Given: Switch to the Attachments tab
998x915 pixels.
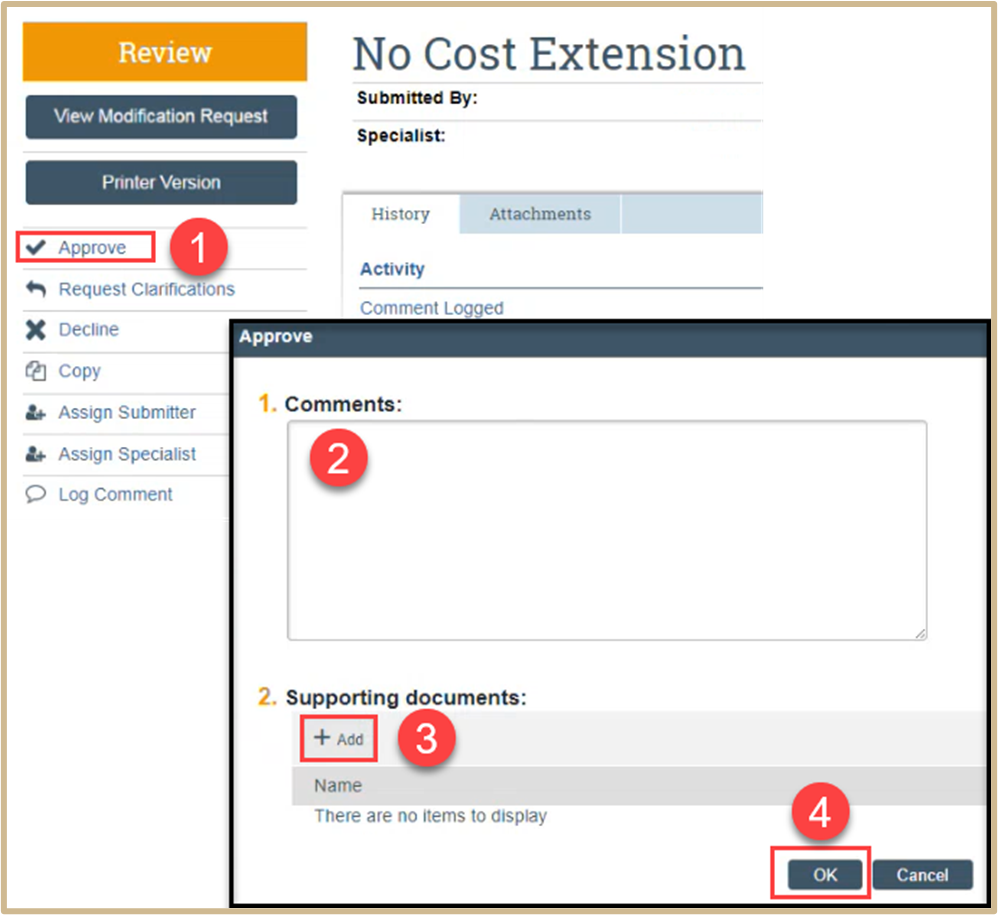Looking at the screenshot, I should [x=540, y=214].
